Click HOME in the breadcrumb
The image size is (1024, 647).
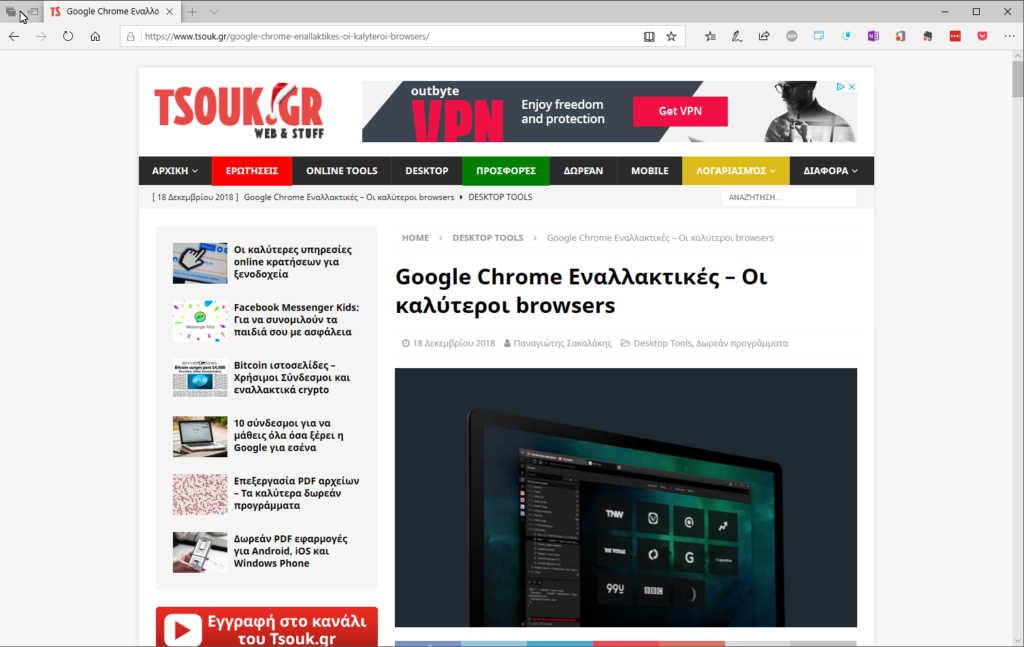tap(415, 238)
